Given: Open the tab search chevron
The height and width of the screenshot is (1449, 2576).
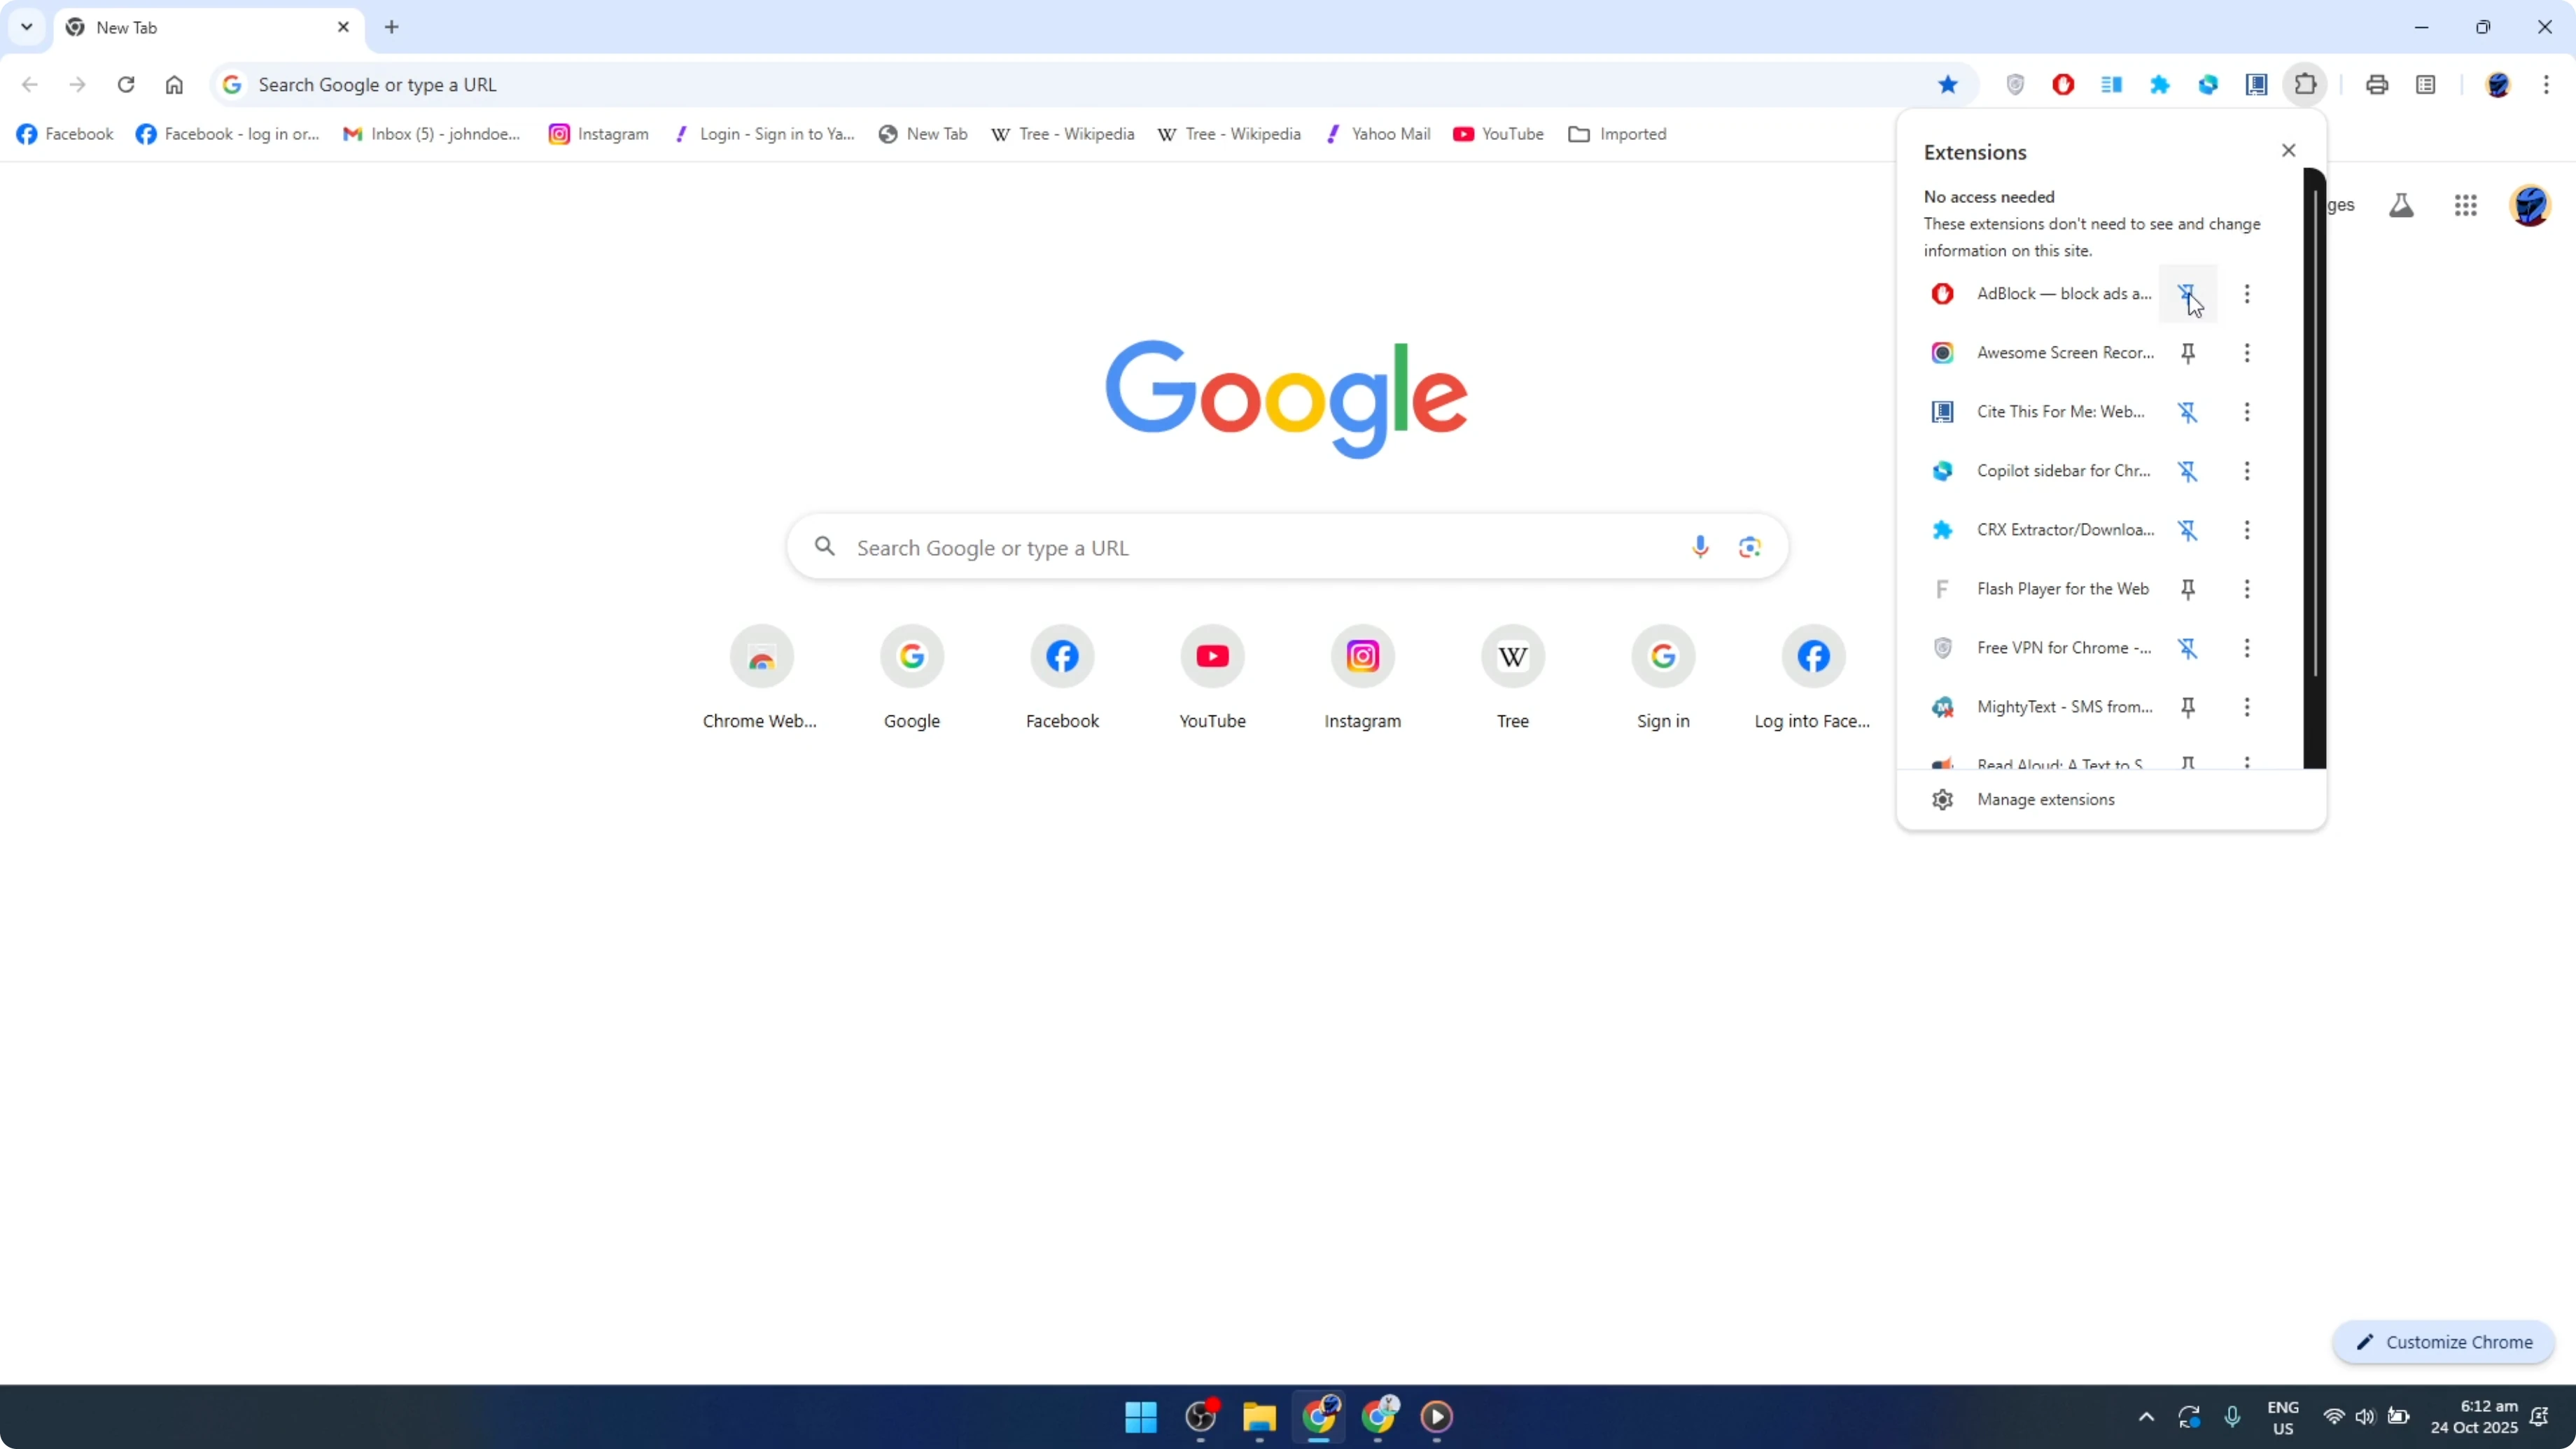Looking at the screenshot, I should point(26,27).
